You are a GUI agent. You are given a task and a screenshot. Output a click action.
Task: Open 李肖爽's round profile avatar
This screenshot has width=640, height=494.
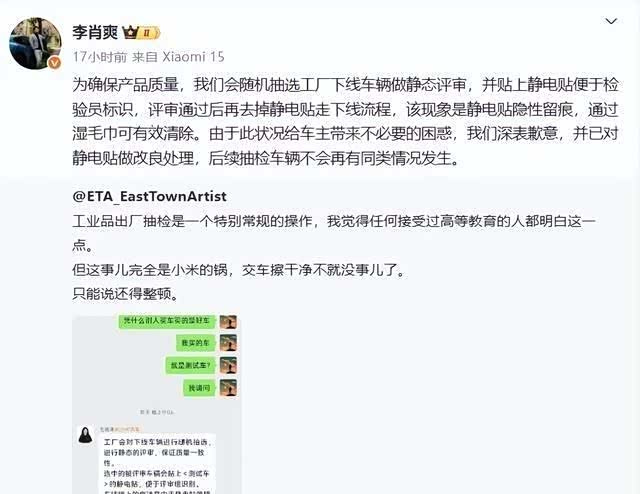click(x=35, y=43)
